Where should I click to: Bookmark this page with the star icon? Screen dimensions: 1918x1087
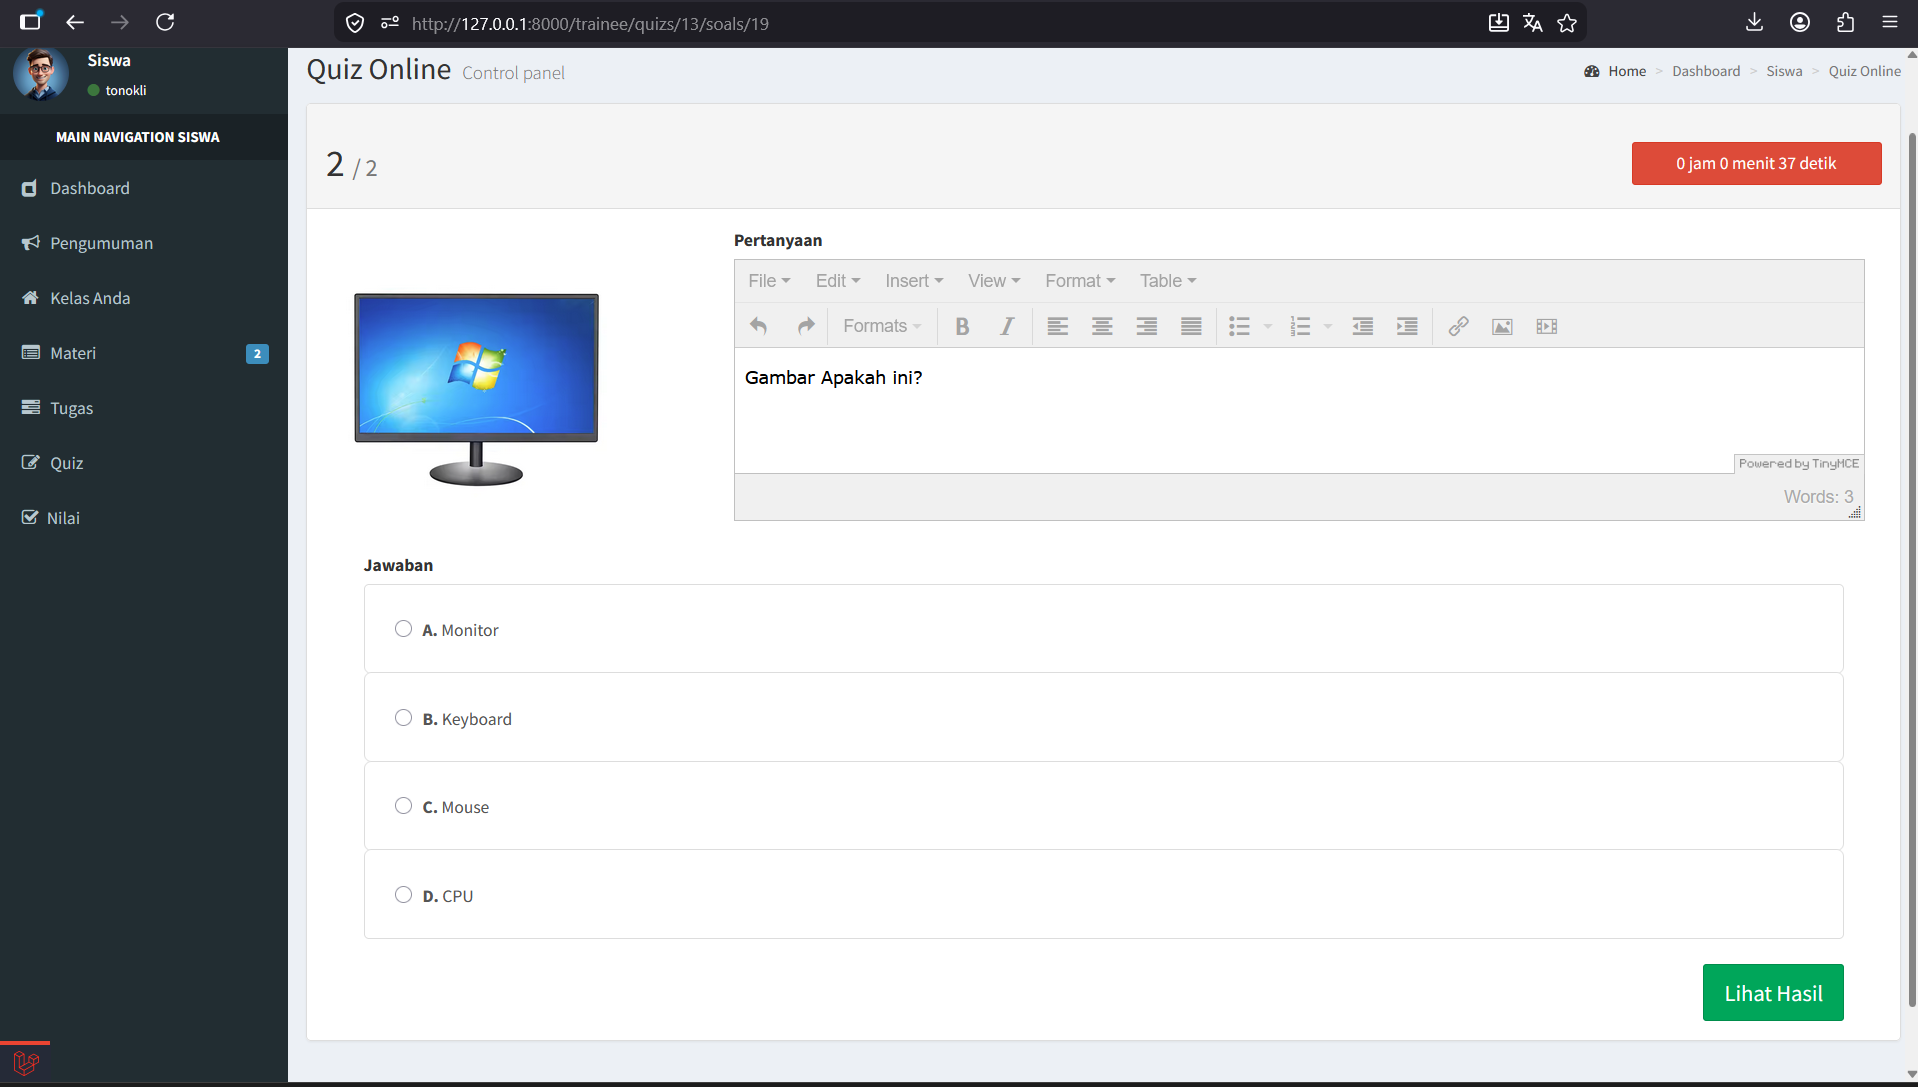[x=1567, y=23]
